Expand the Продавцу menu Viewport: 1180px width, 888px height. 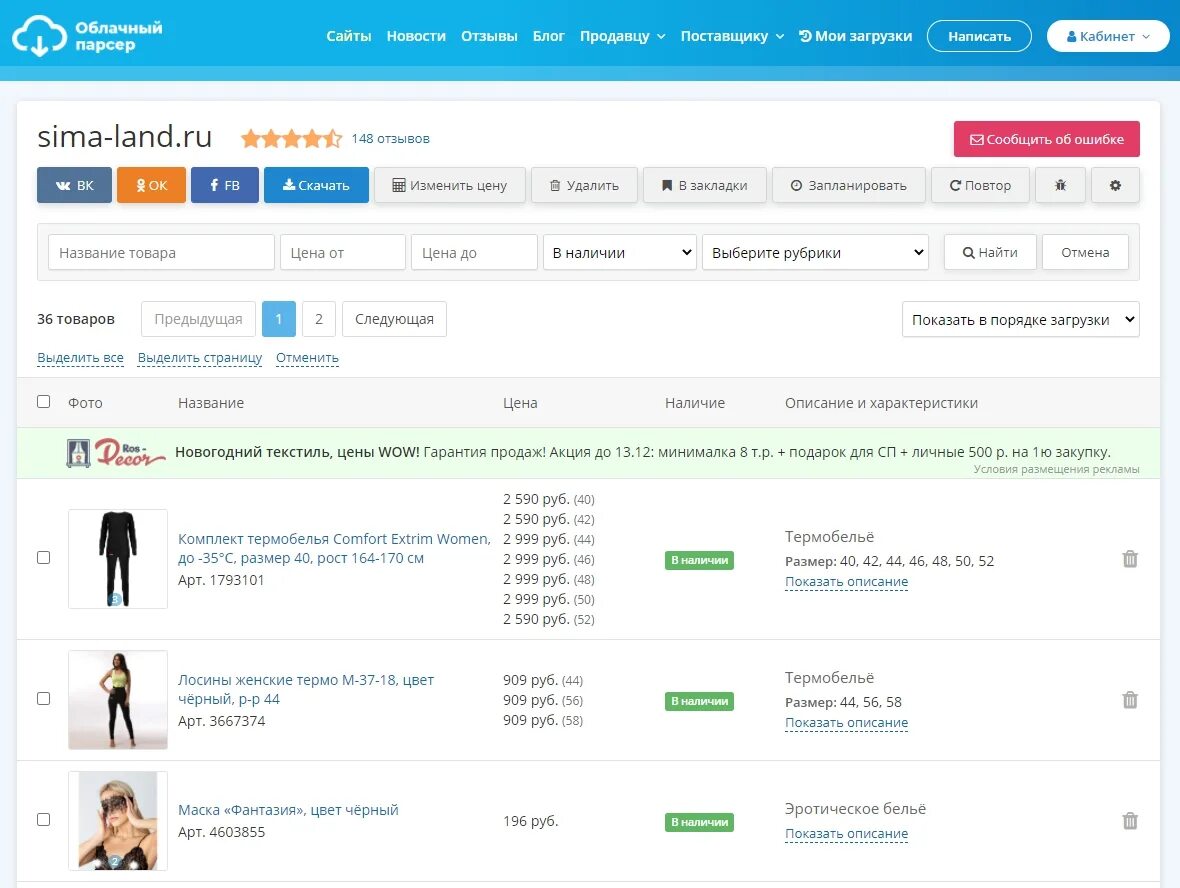click(x=622, y=36)
